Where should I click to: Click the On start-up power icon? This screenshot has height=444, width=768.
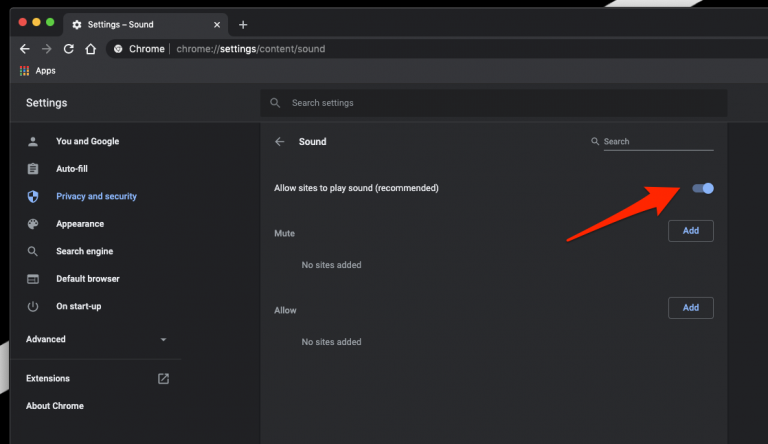pyautogui.click(x=33, y=307)
